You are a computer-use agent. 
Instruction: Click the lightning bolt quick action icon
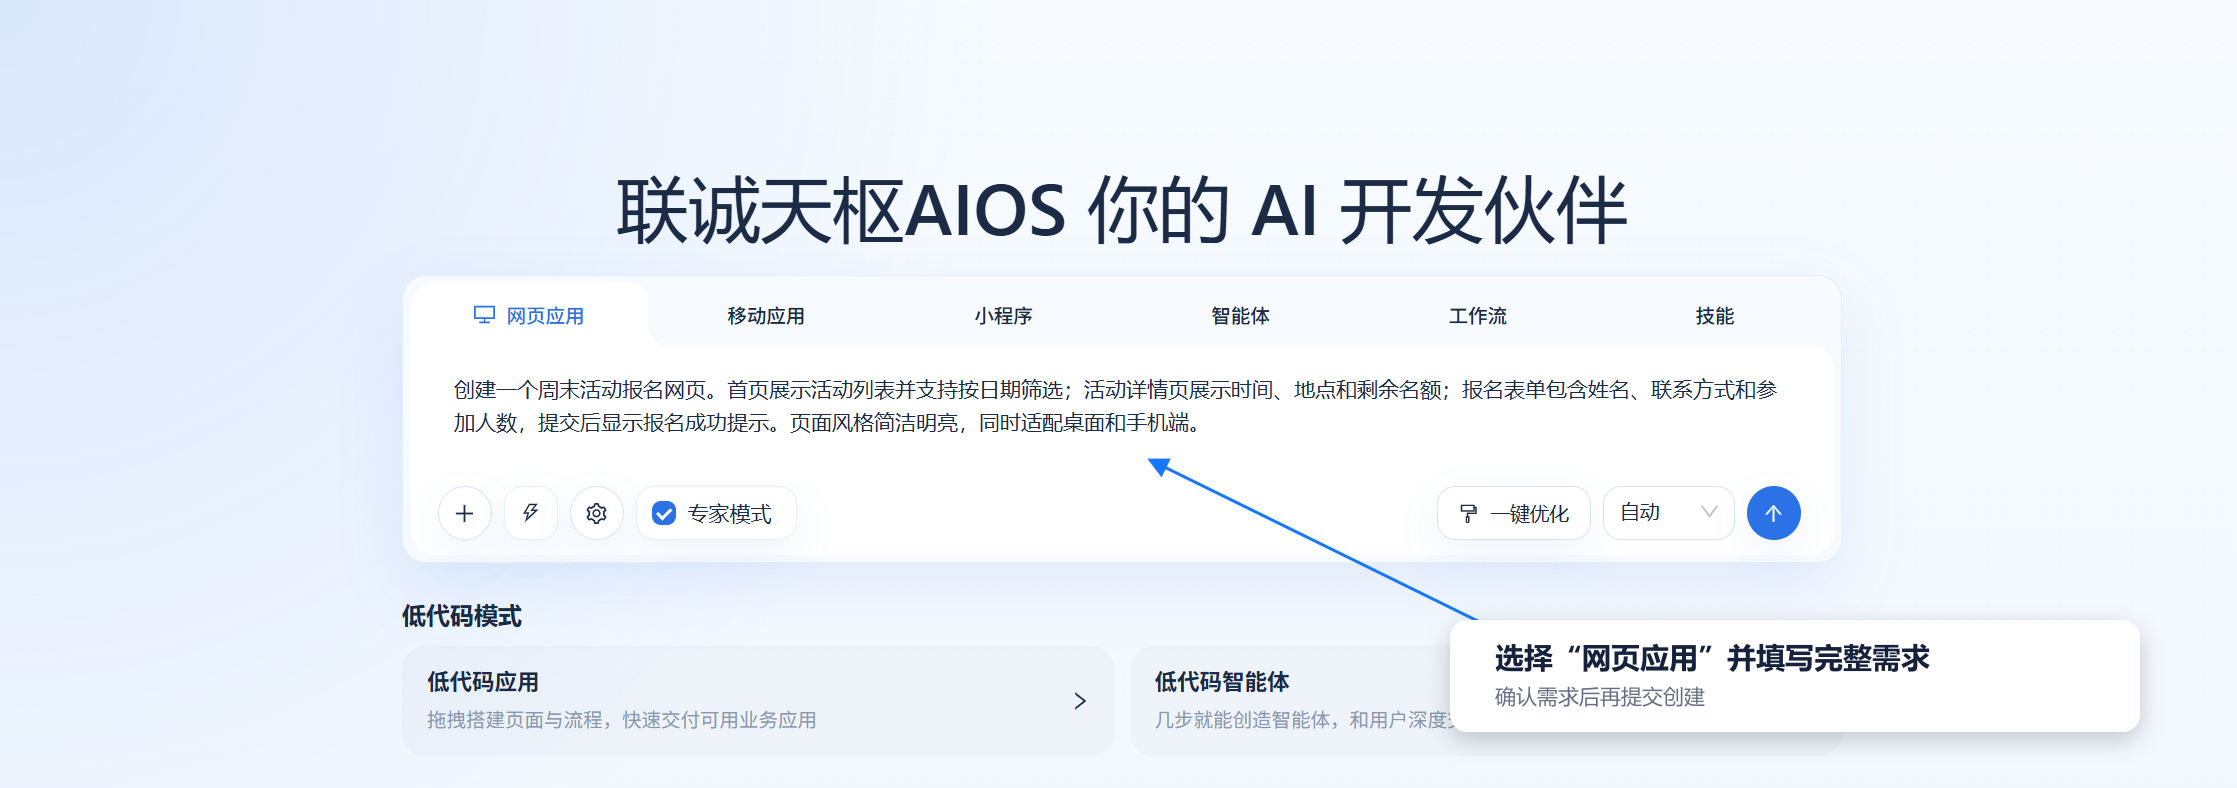pos(530,513)
